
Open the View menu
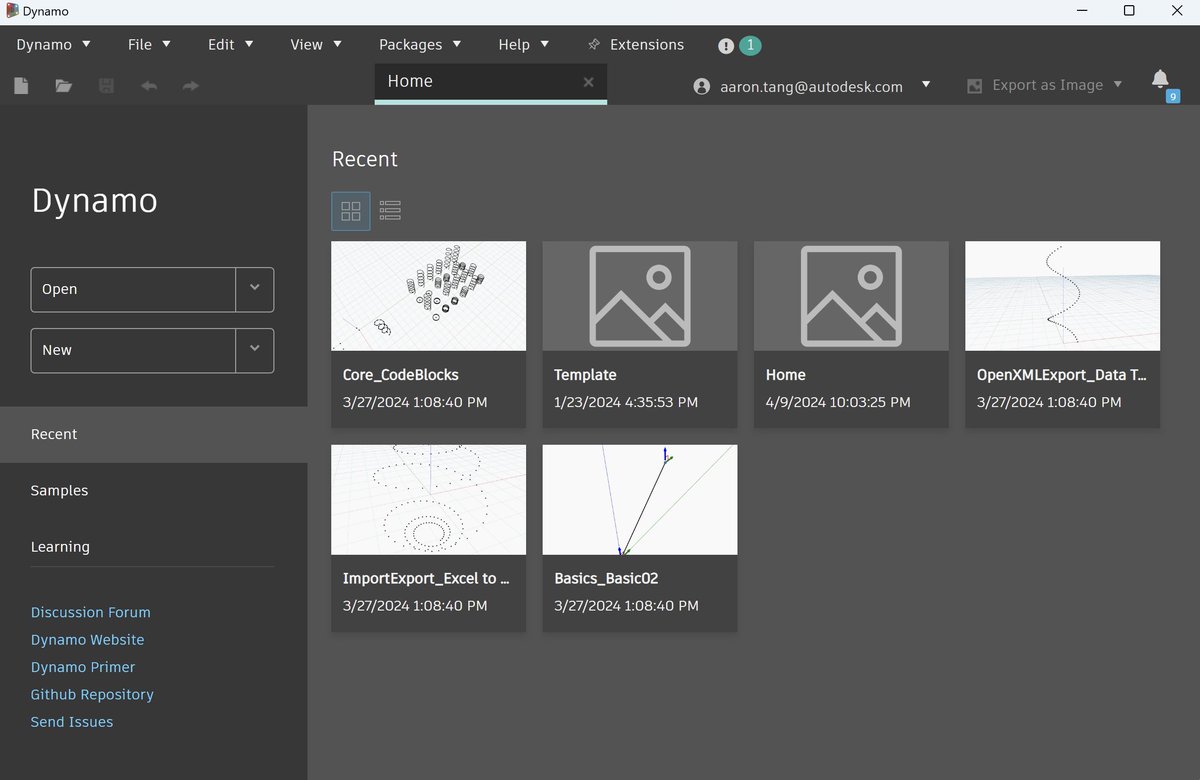pyautogui.click(x=317, y=45)
